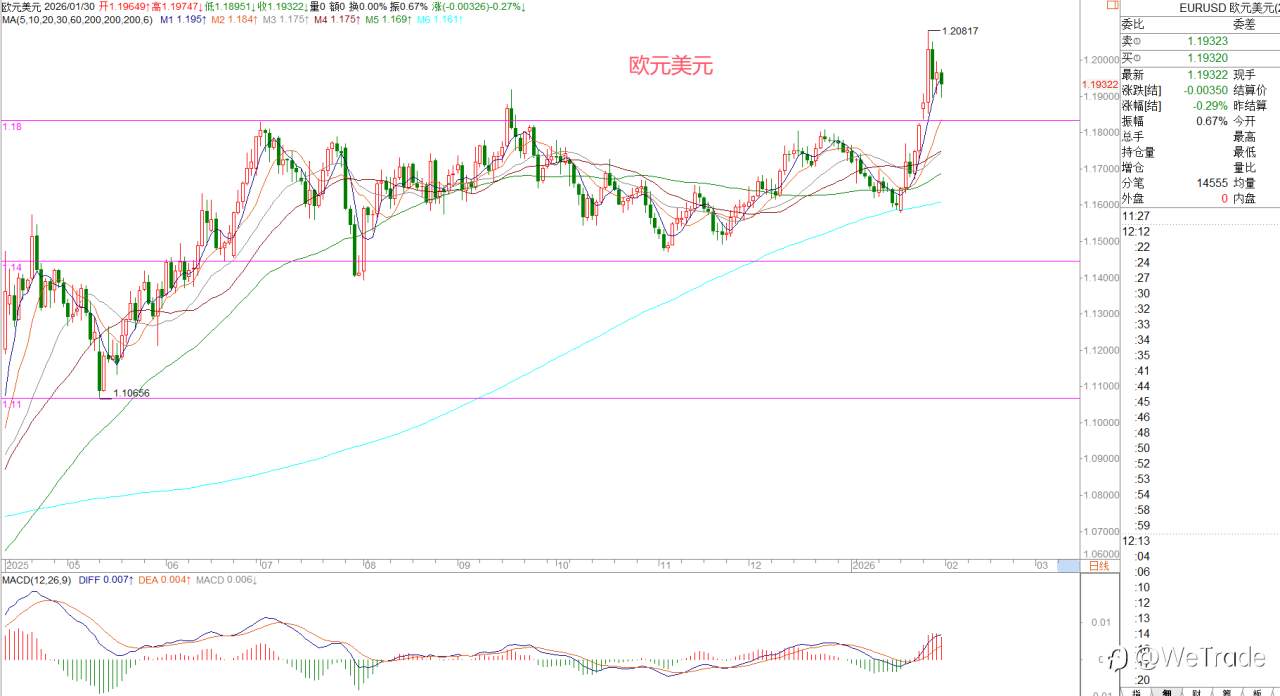The height and width of the screenshot is (696, 1280).
Task: Click the 低1.18951 low price in header
Action: point(229,6)
